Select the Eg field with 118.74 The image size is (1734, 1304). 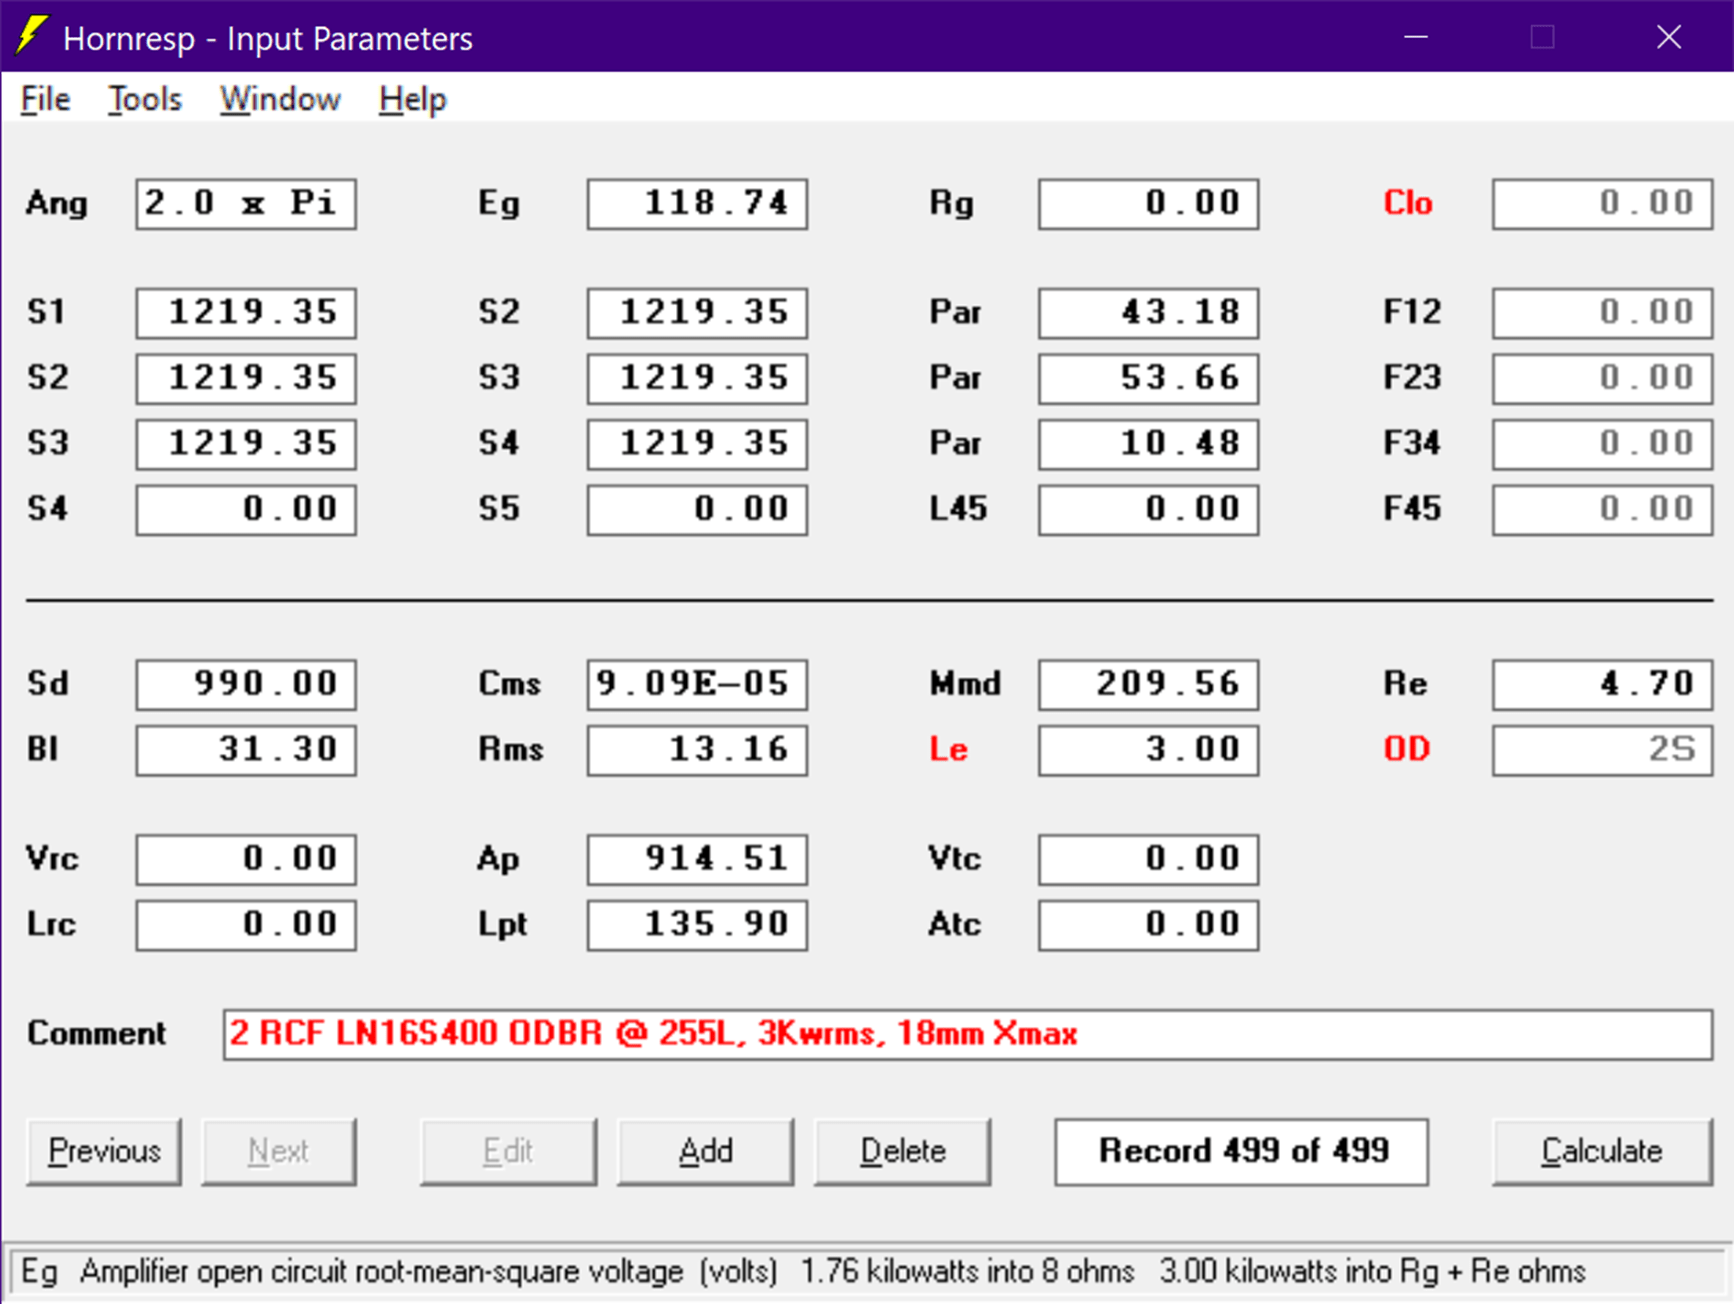[x=697, y=204]
